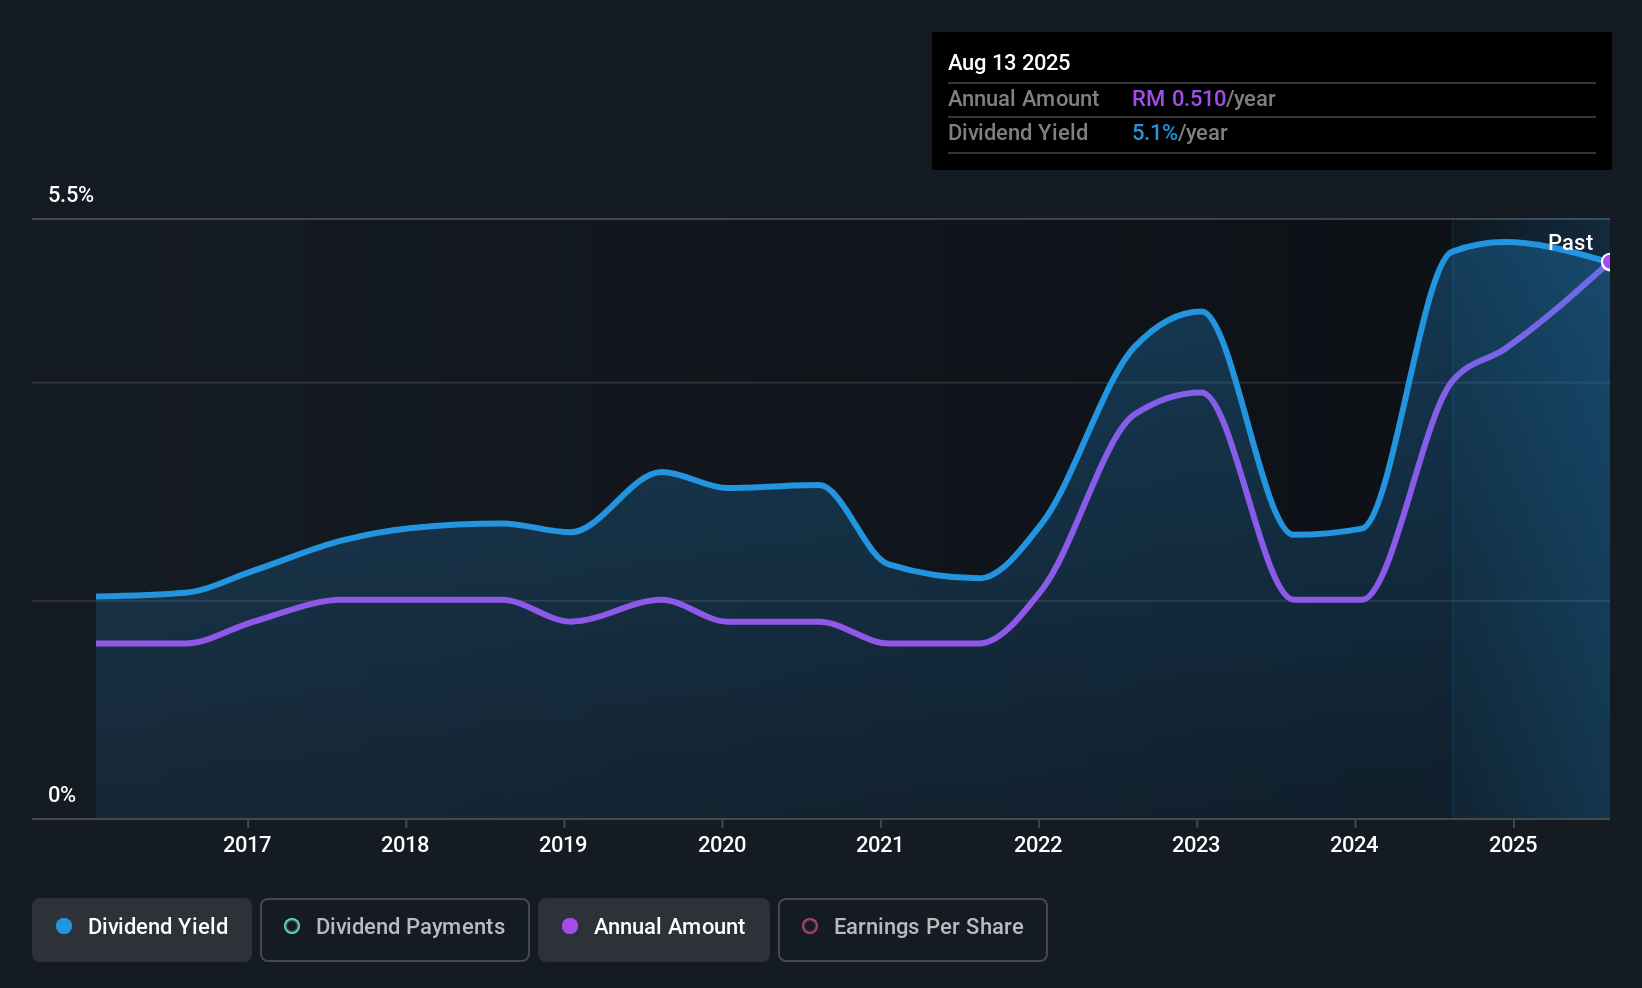Screen dimensions: 1642x988
Task: Click the purple Annual Amount legend dot
Action: [x=570, y=926]
